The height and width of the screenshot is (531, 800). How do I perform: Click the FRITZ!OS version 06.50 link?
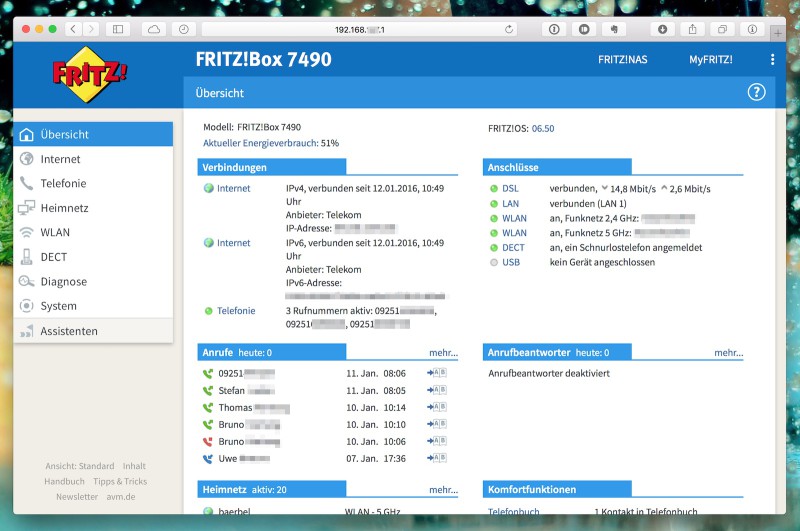point(543,129)
